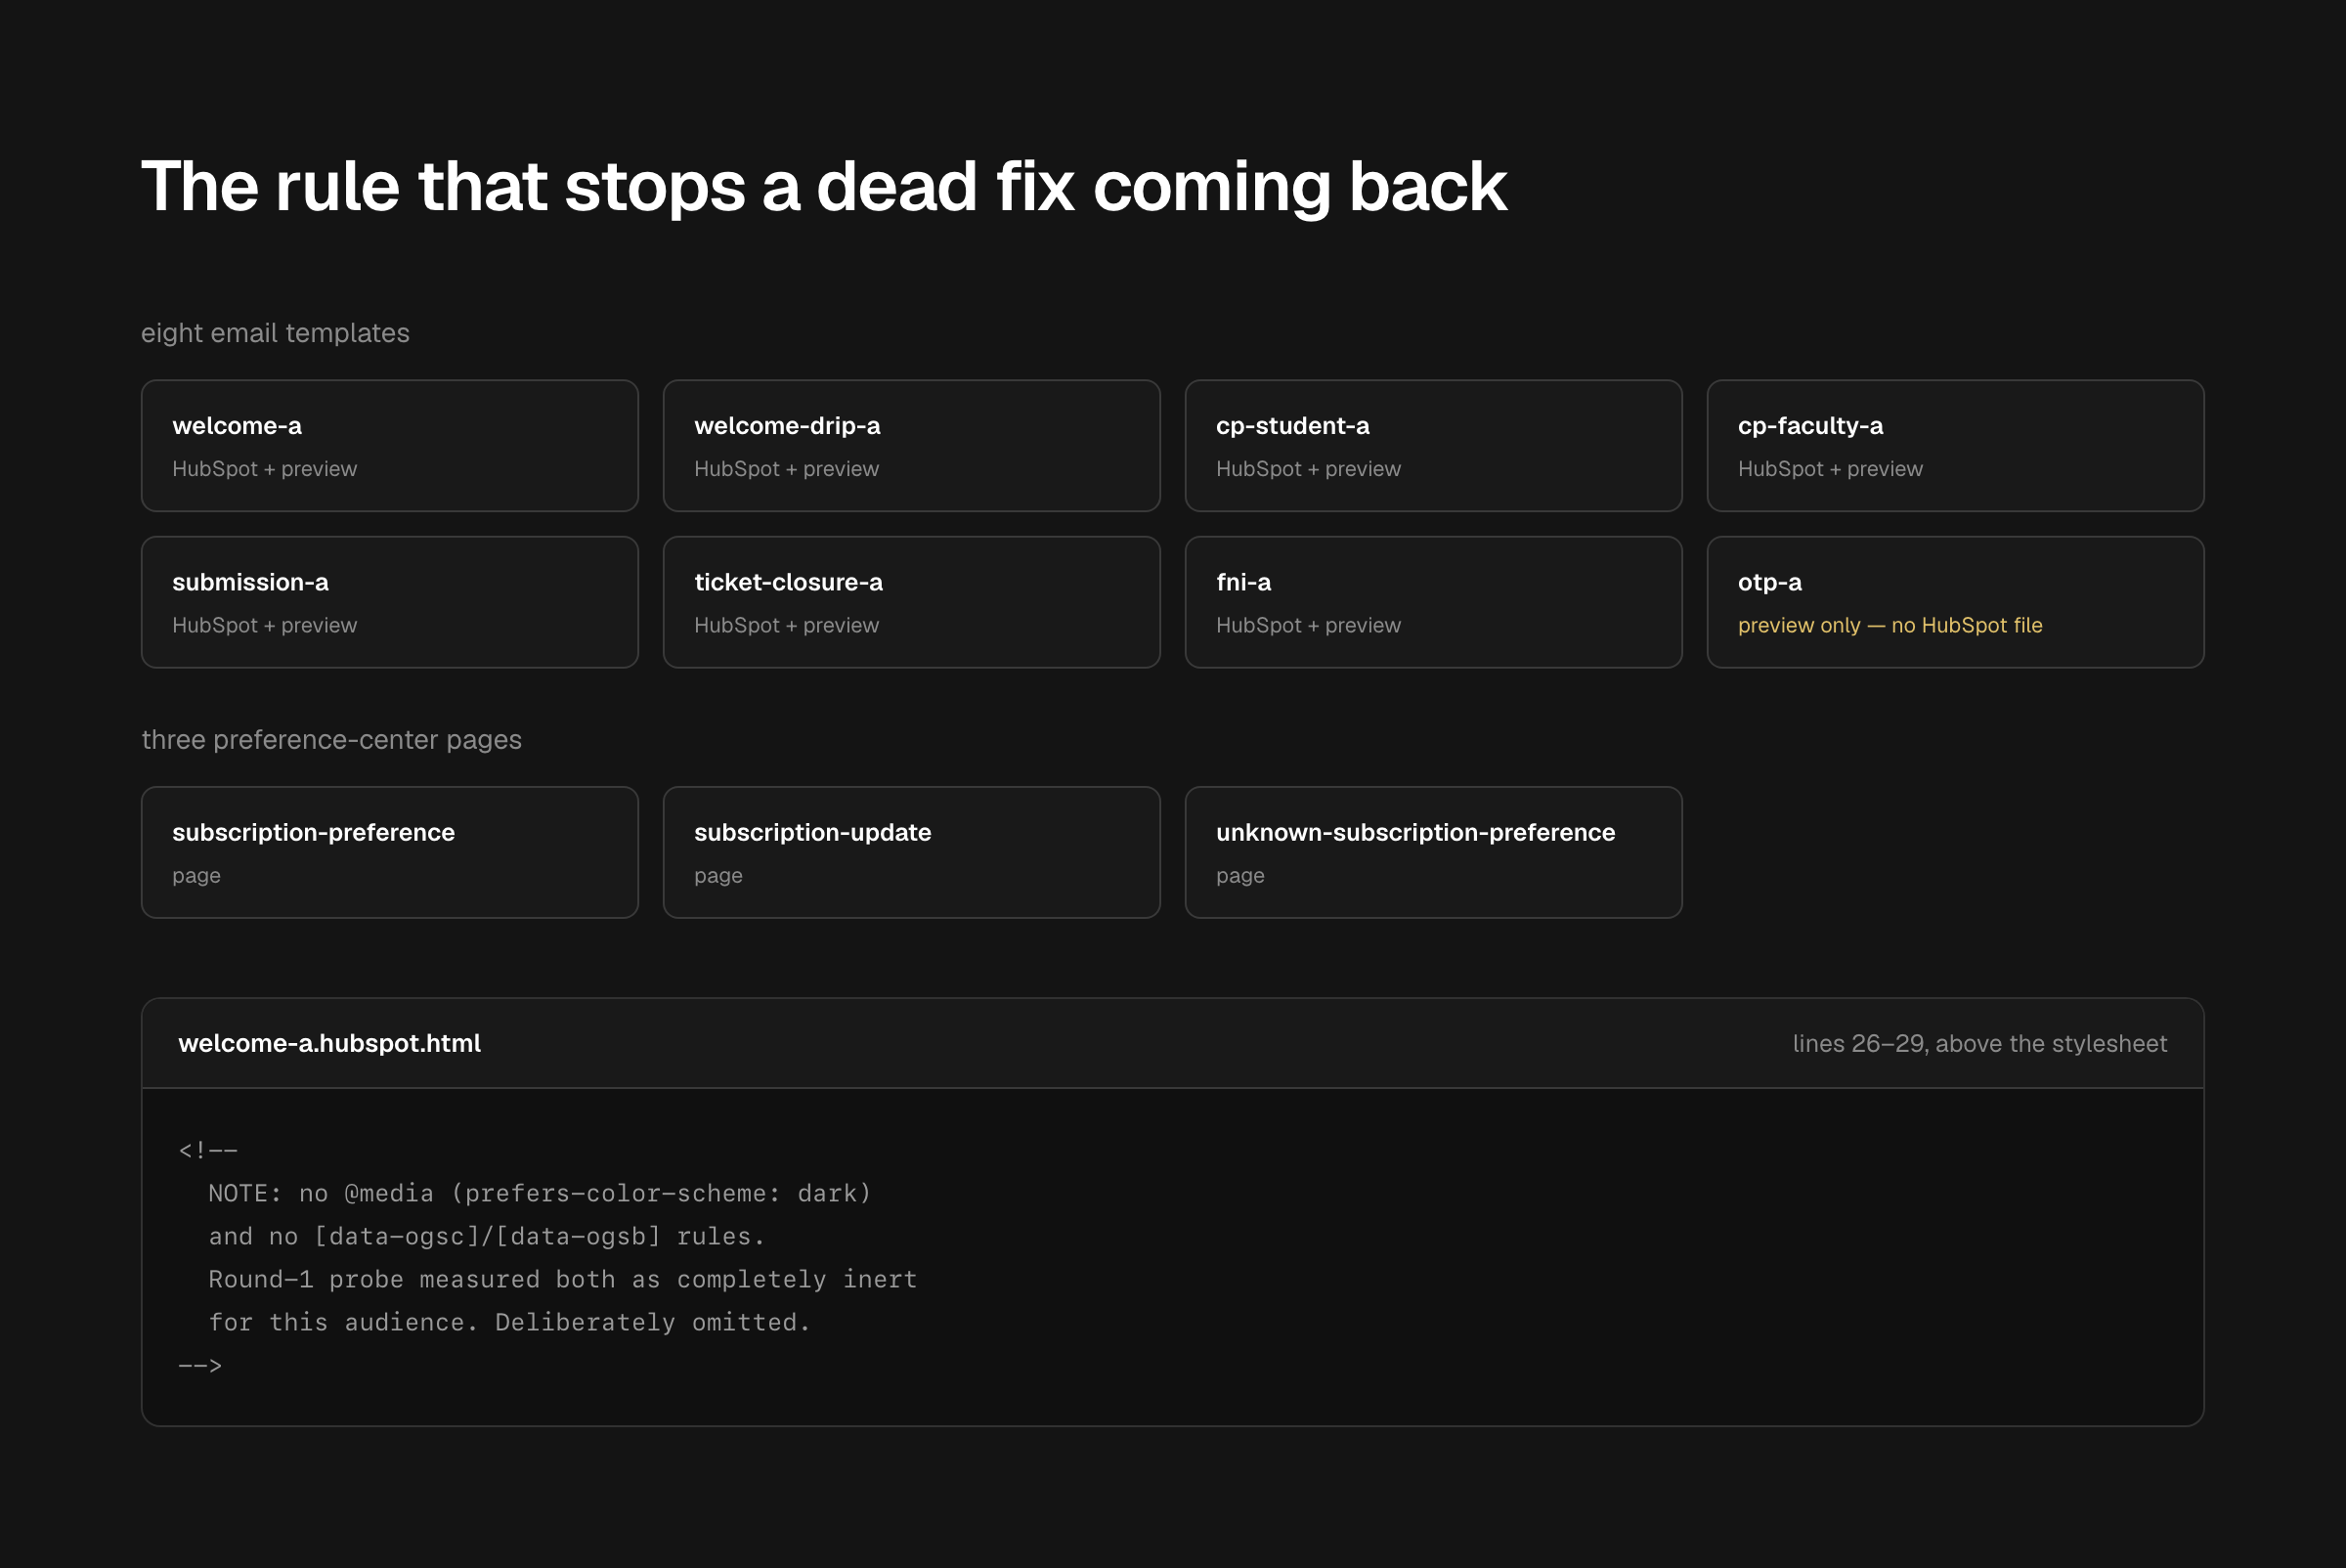Click the opening '<!--' comment marker
Image resolution: width=2346 pixels, height=1568 pixels.
[x=208, y=1150]
